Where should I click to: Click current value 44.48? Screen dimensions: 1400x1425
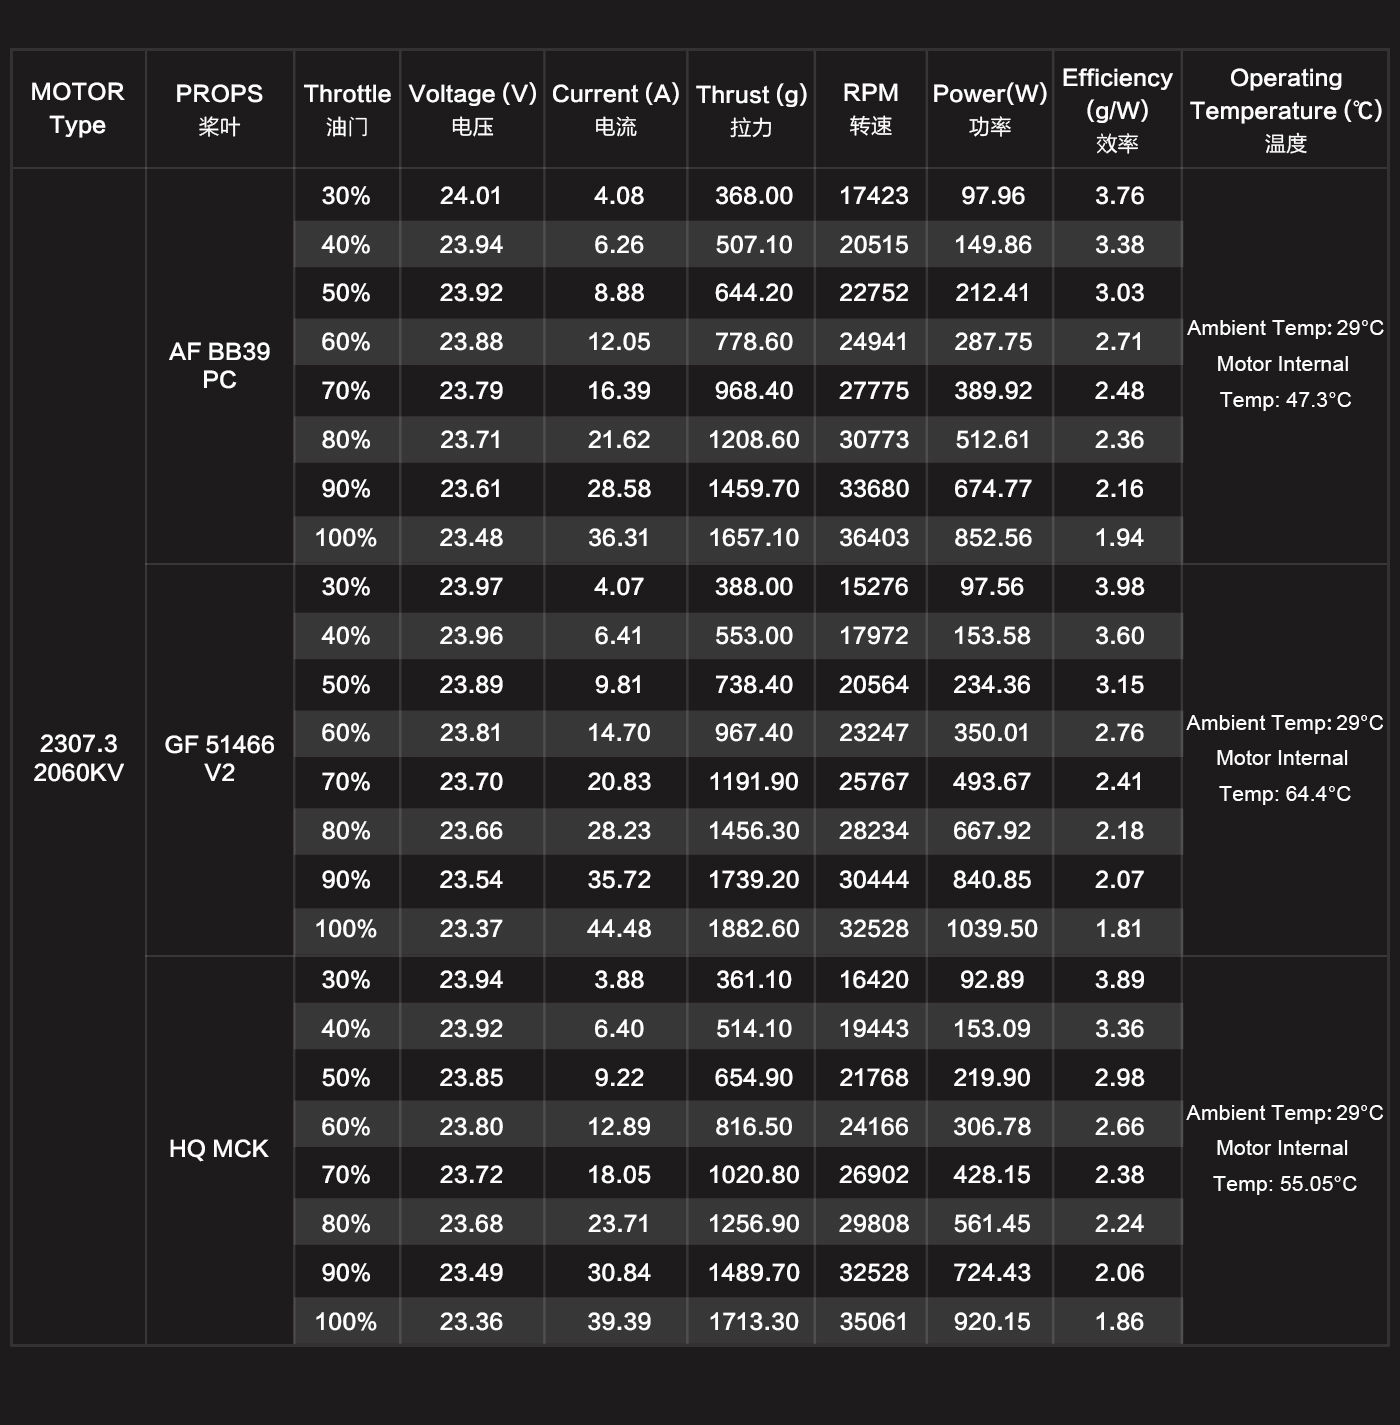(x=619, y=929)
